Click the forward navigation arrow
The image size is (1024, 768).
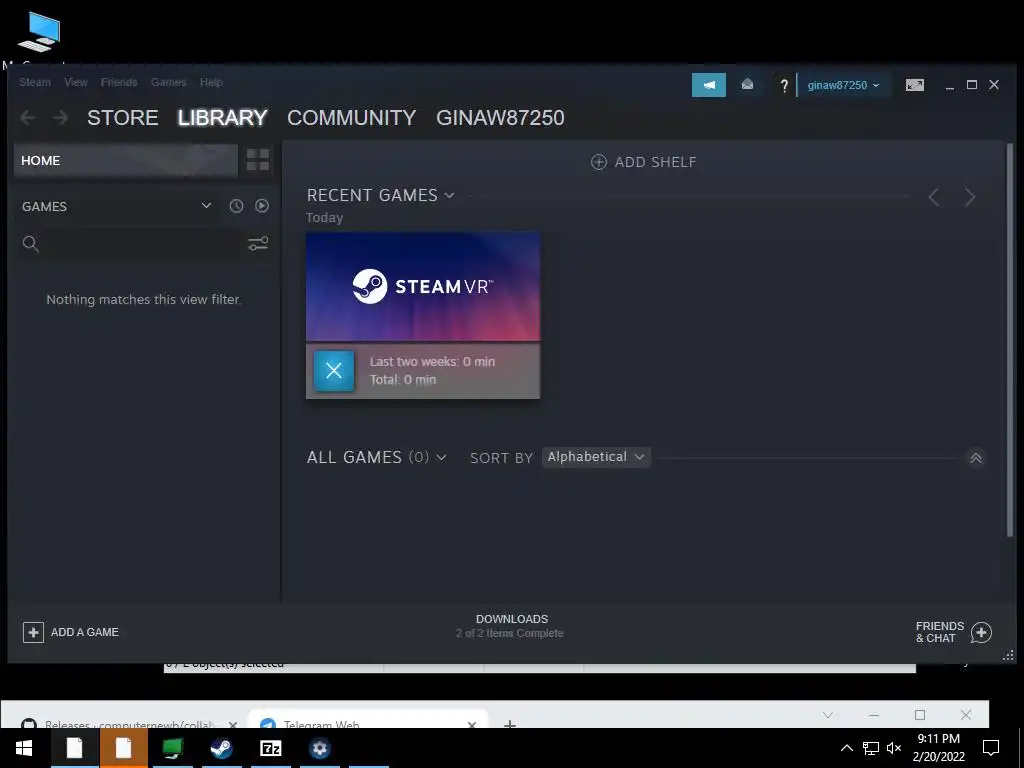[60, 118]
